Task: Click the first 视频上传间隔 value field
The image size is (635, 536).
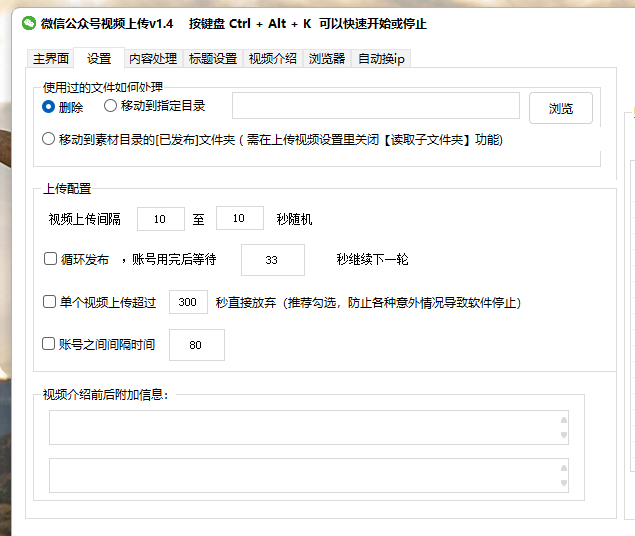Action: pyautogui.click(x=161, y=219)
